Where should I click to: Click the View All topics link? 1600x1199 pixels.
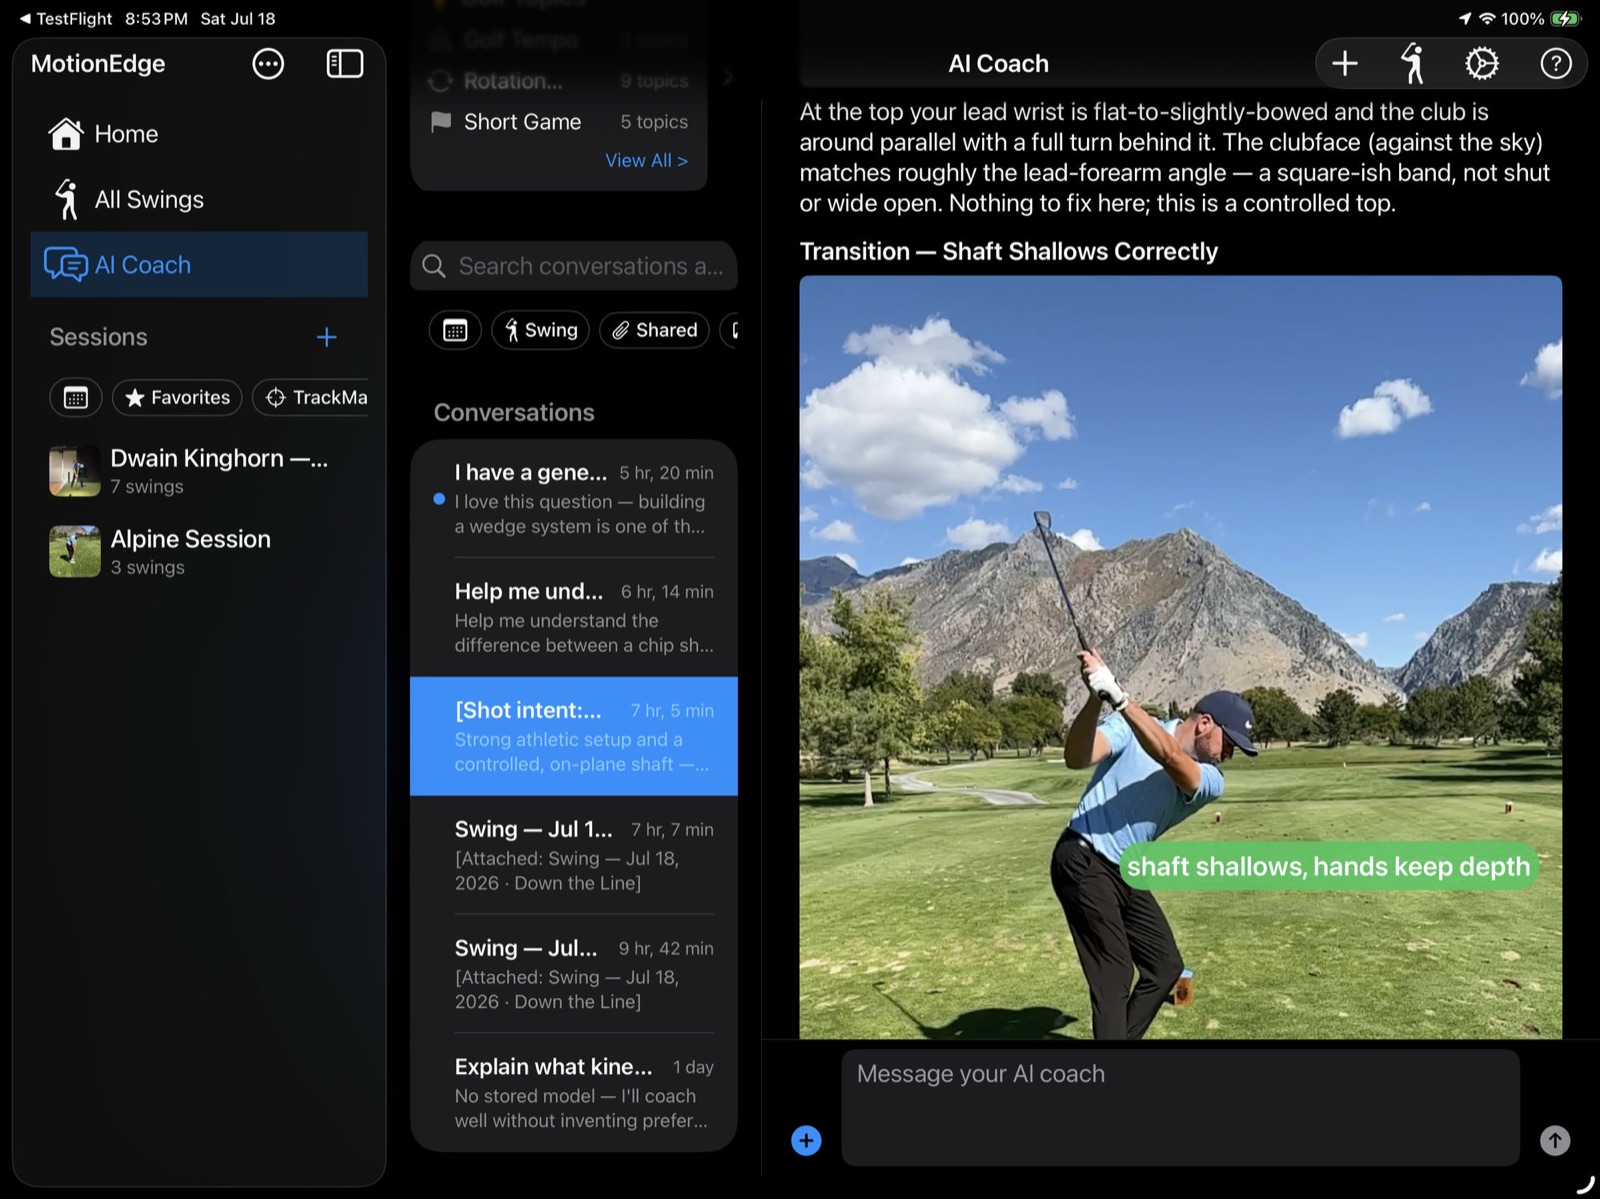646,160
